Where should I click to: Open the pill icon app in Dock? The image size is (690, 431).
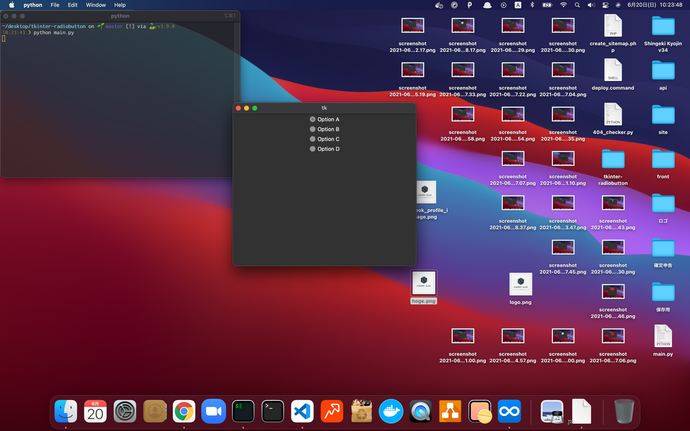pos(480,411)
